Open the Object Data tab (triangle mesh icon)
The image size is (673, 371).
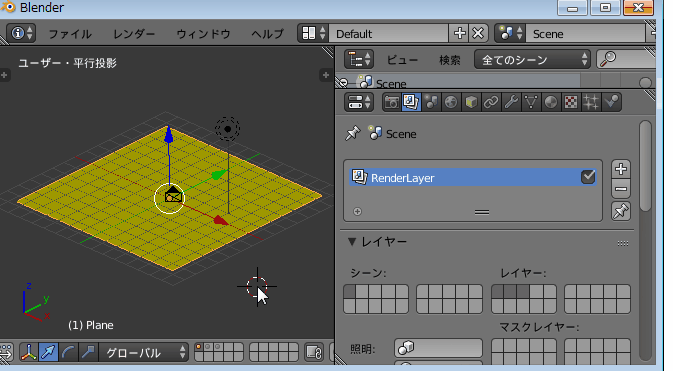(531, 102)
